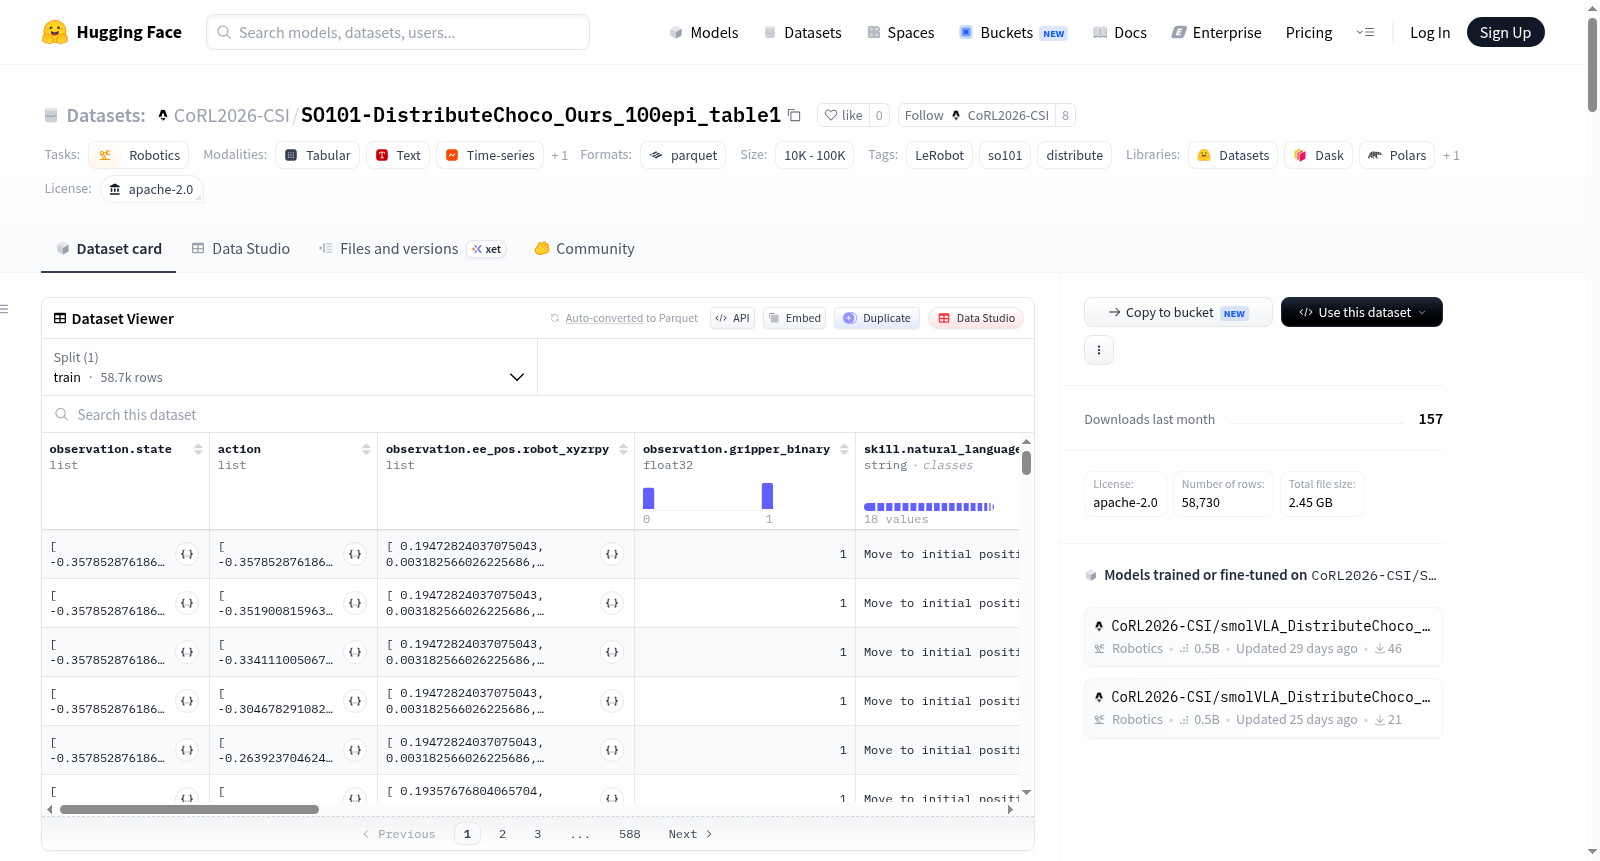Viewport: 1600px width, 861px height.
Task: Click gripper_binary histogram bar for value 1
Action: point(767,496)
